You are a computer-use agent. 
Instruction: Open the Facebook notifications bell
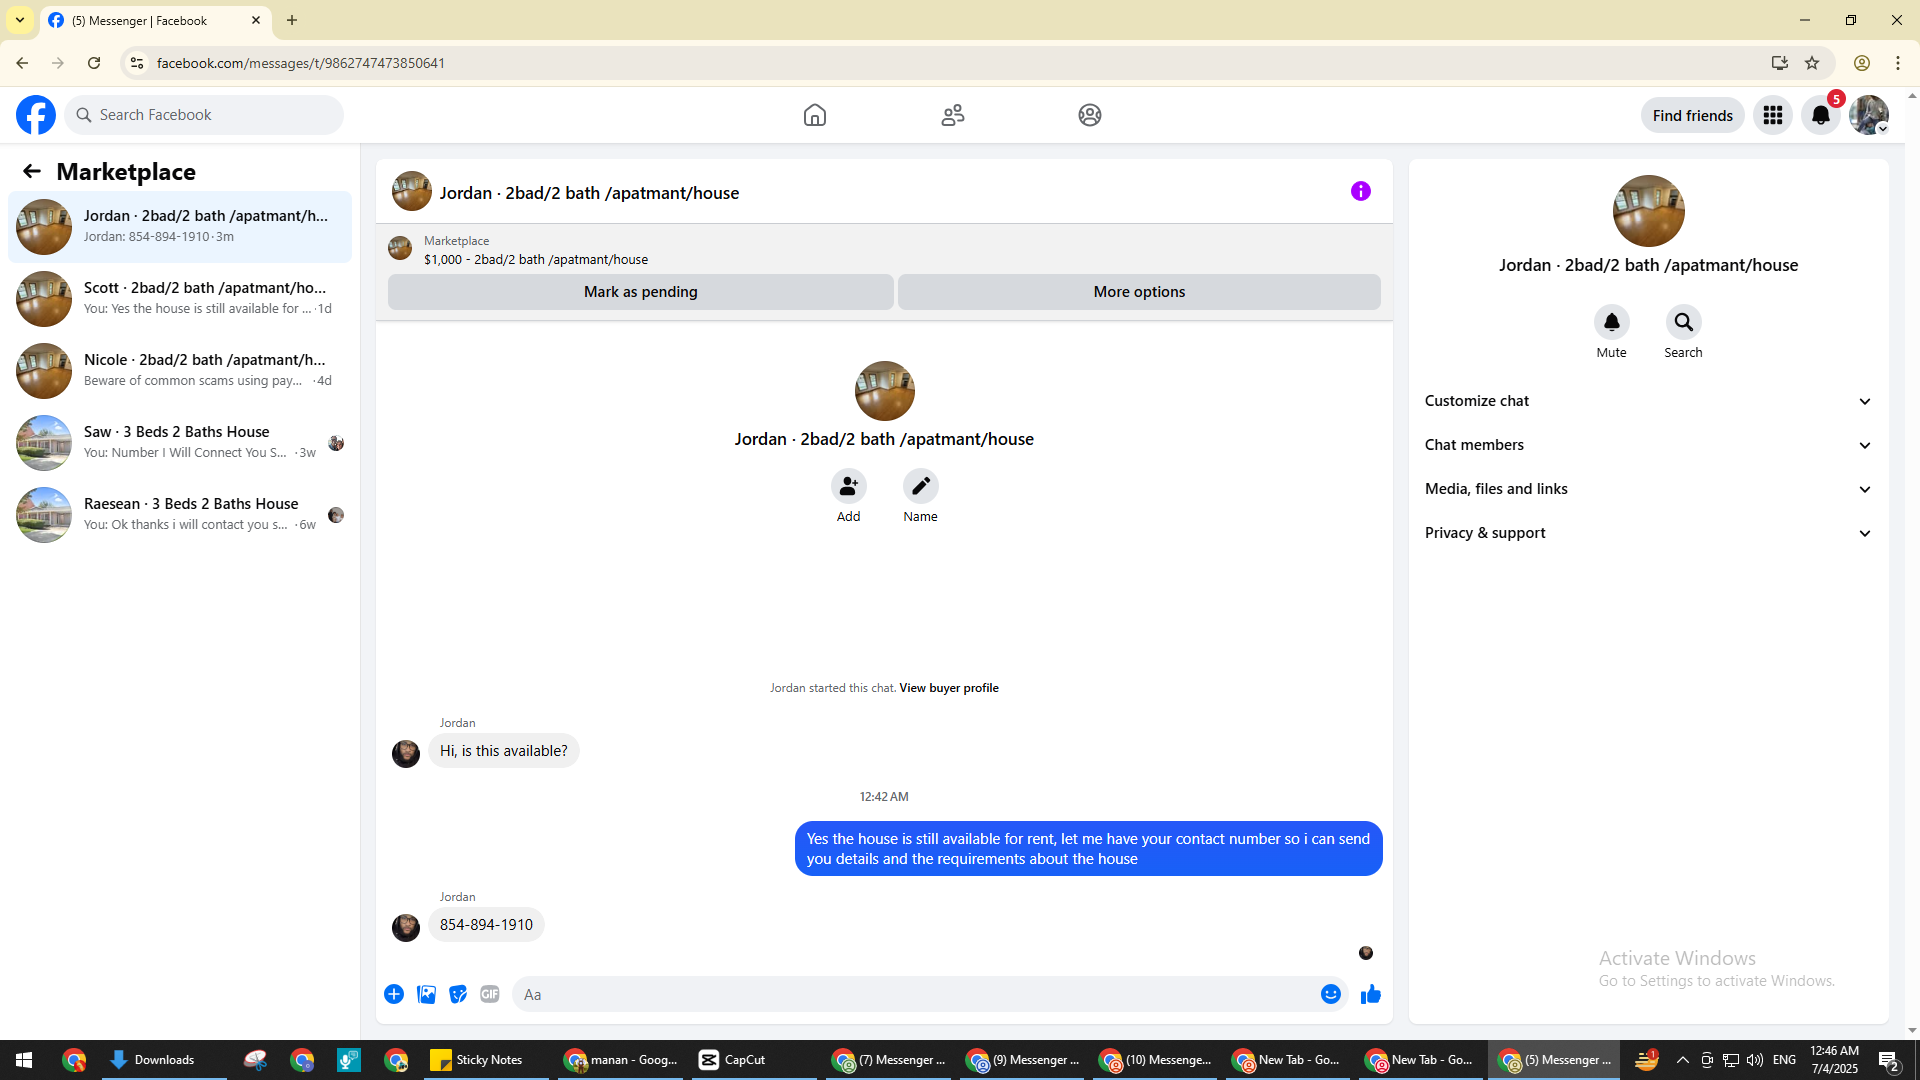click(x=1820, y=115)
